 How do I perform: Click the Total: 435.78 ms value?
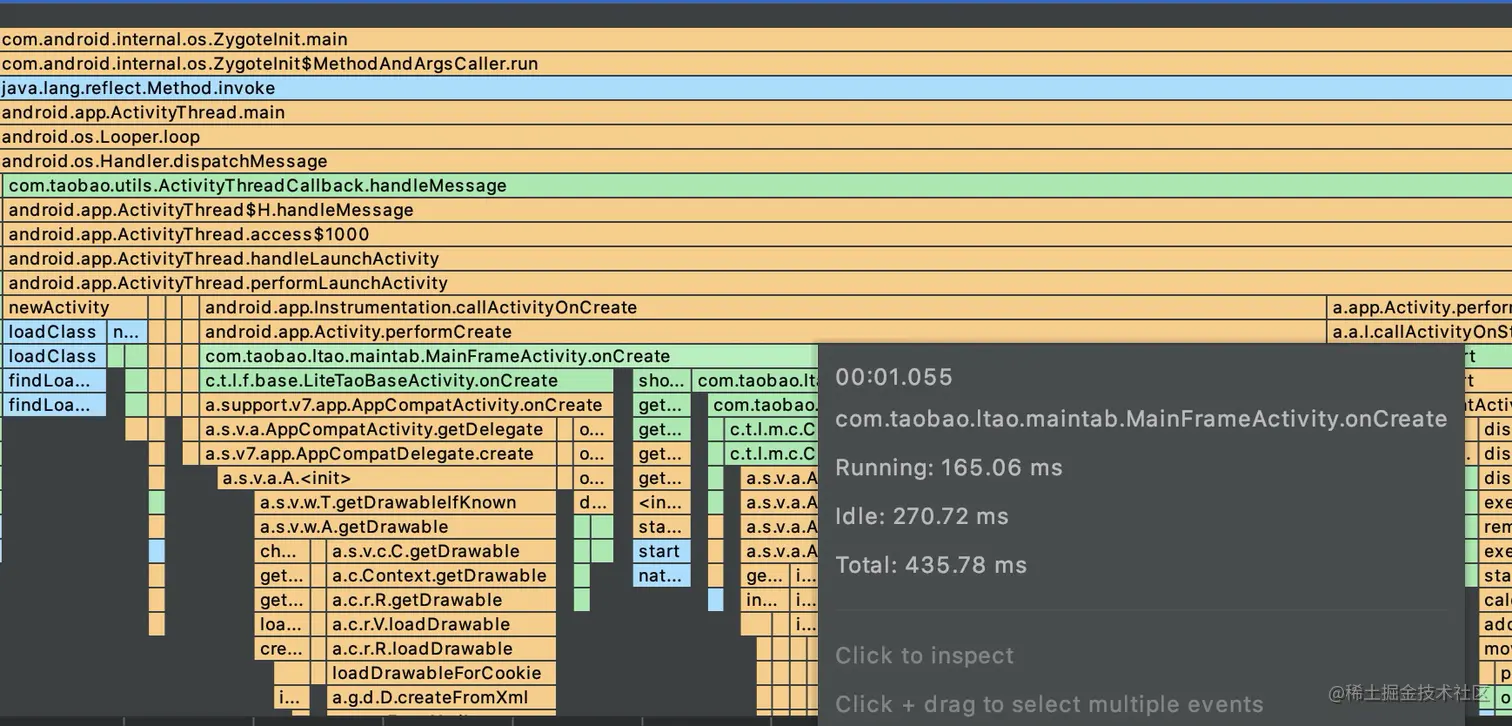click(931, 565)
